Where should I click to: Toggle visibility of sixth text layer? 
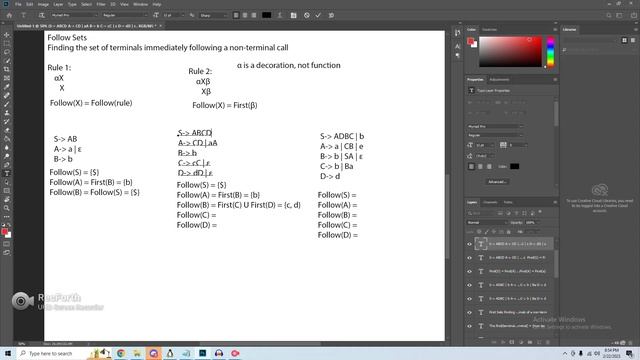[x=469, y=312]
